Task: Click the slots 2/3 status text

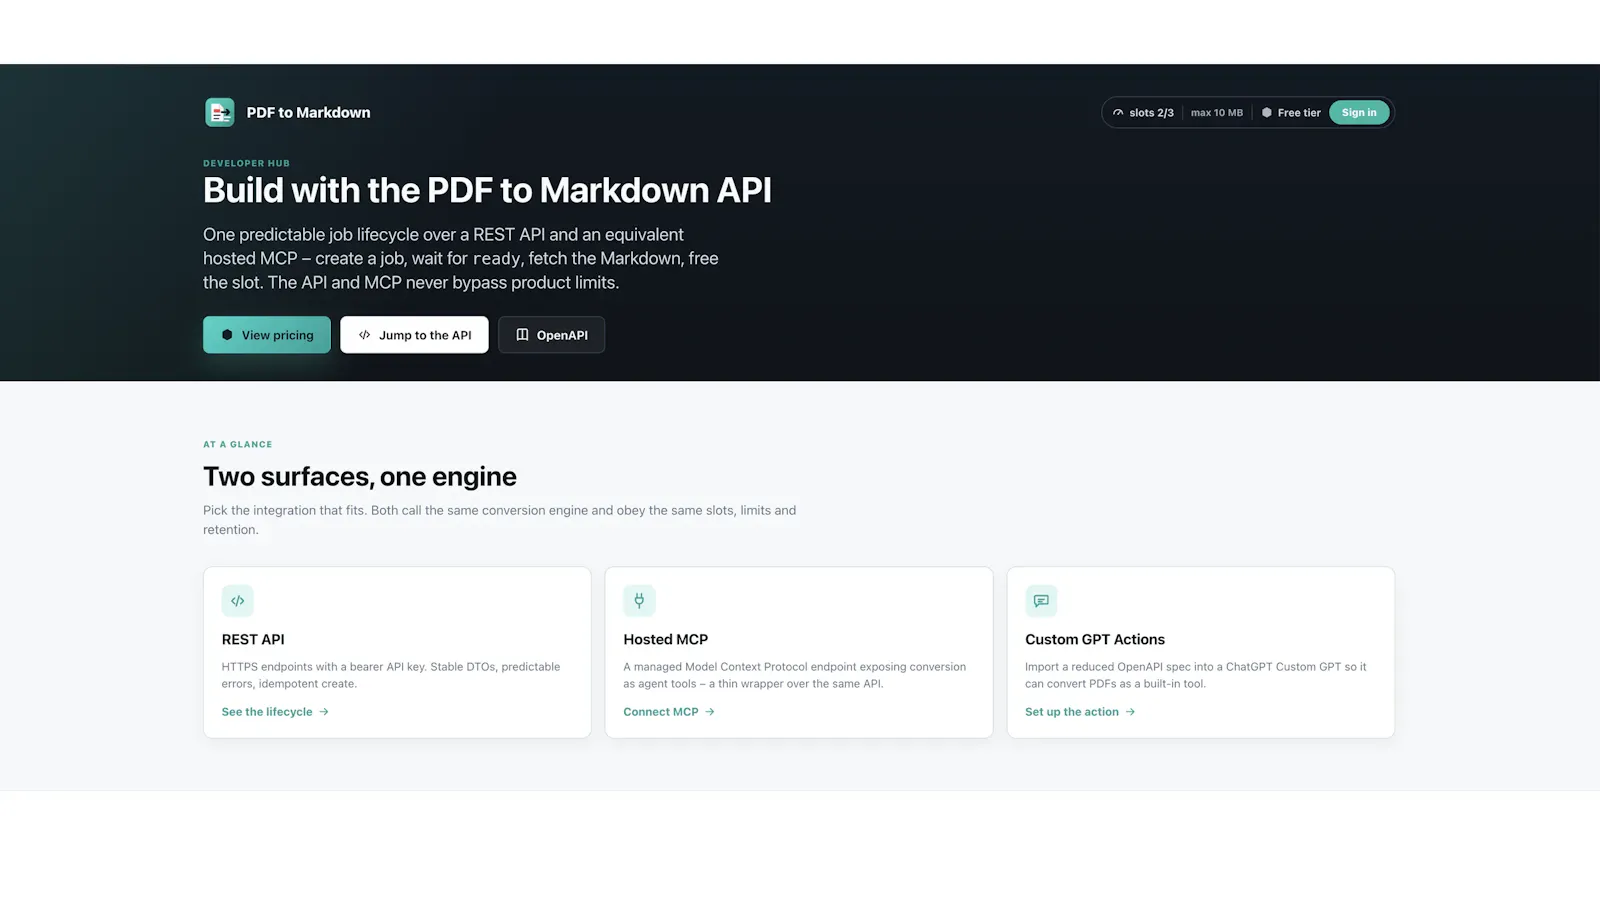Action: pyautogui.click(x=1151, y=113)
